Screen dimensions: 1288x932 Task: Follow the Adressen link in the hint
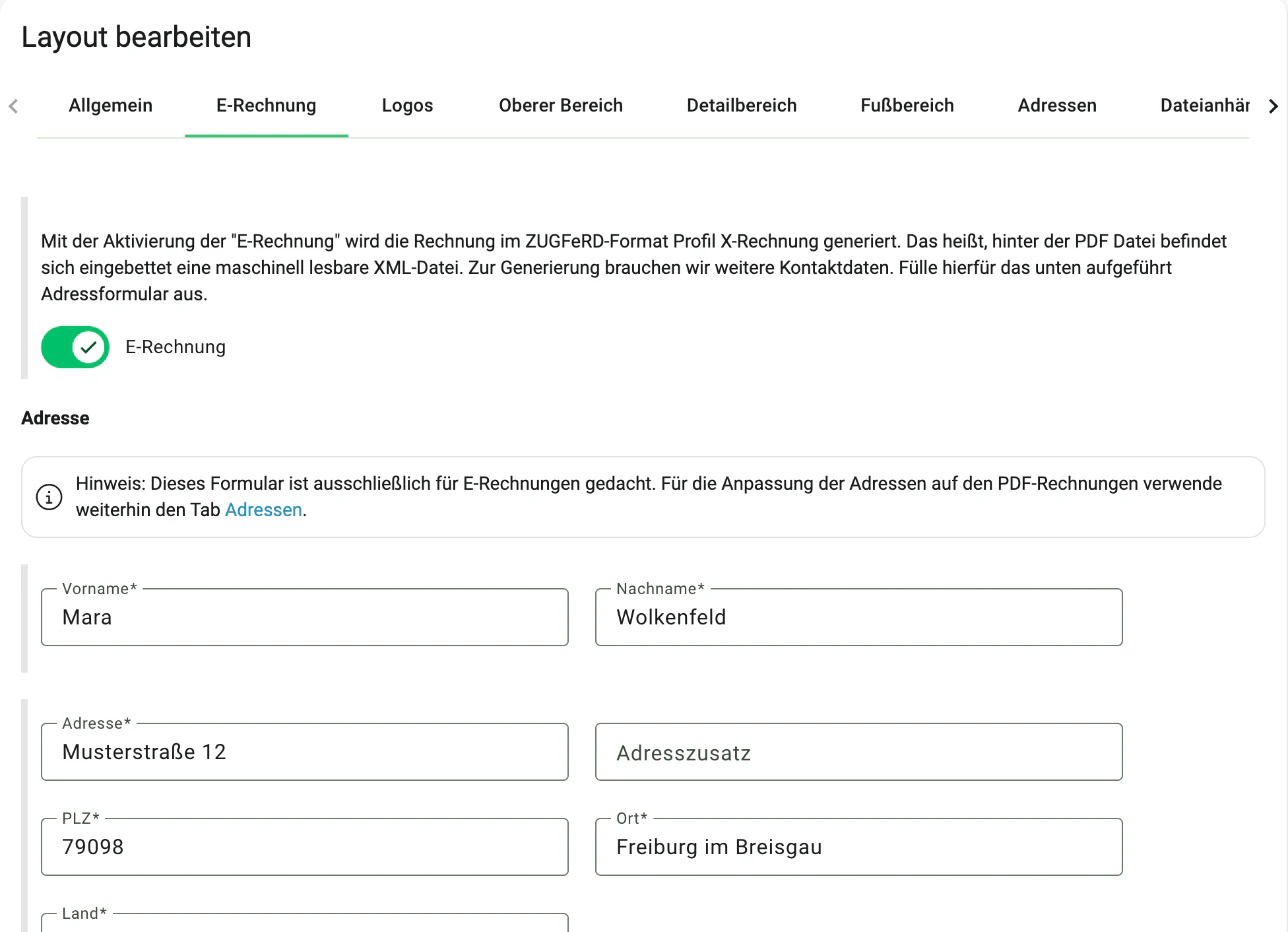pyautogui.click(x=264, y=510)
